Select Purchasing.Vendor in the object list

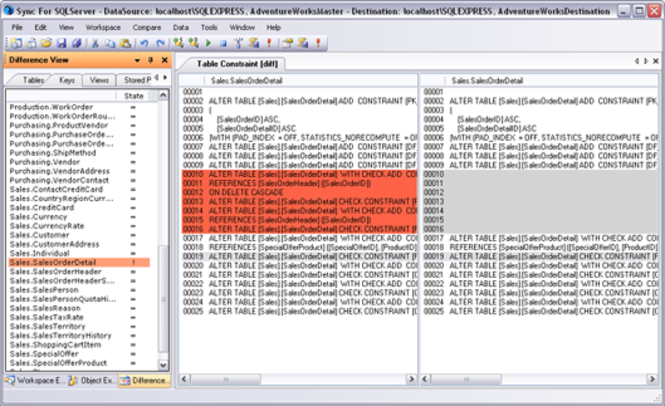click(x=45, y=162)
